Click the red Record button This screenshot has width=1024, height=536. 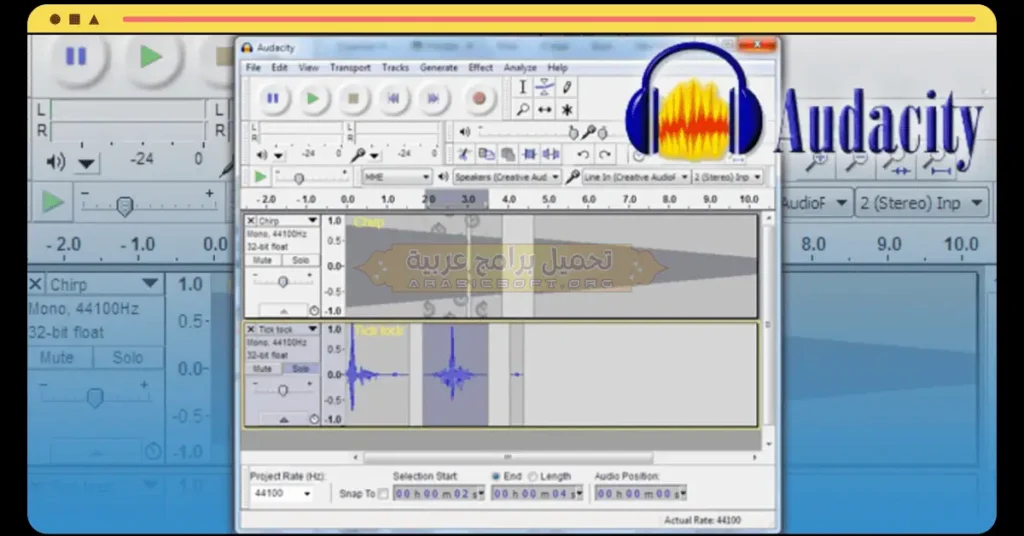coord(479,99)
